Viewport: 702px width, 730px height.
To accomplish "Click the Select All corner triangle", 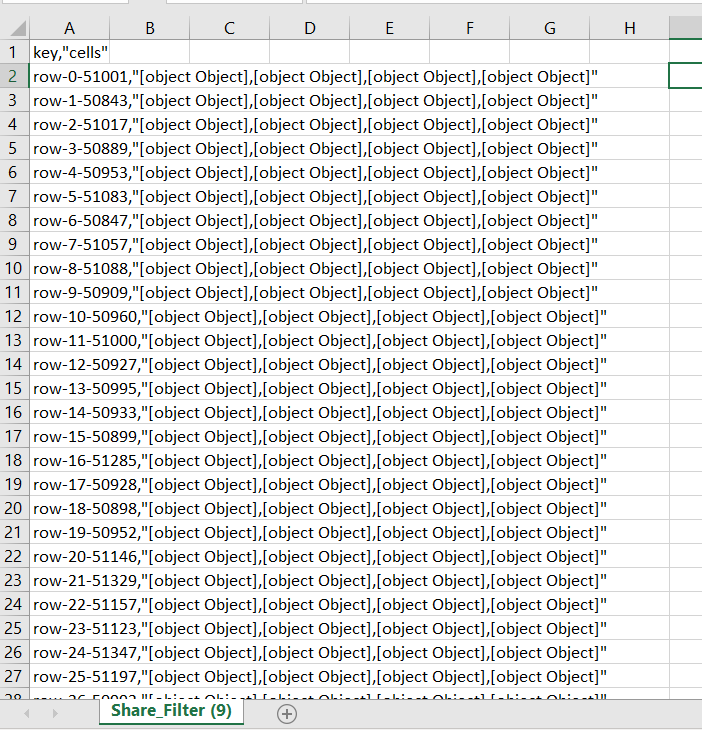I will pyautogui.click(x=18, y=29).
